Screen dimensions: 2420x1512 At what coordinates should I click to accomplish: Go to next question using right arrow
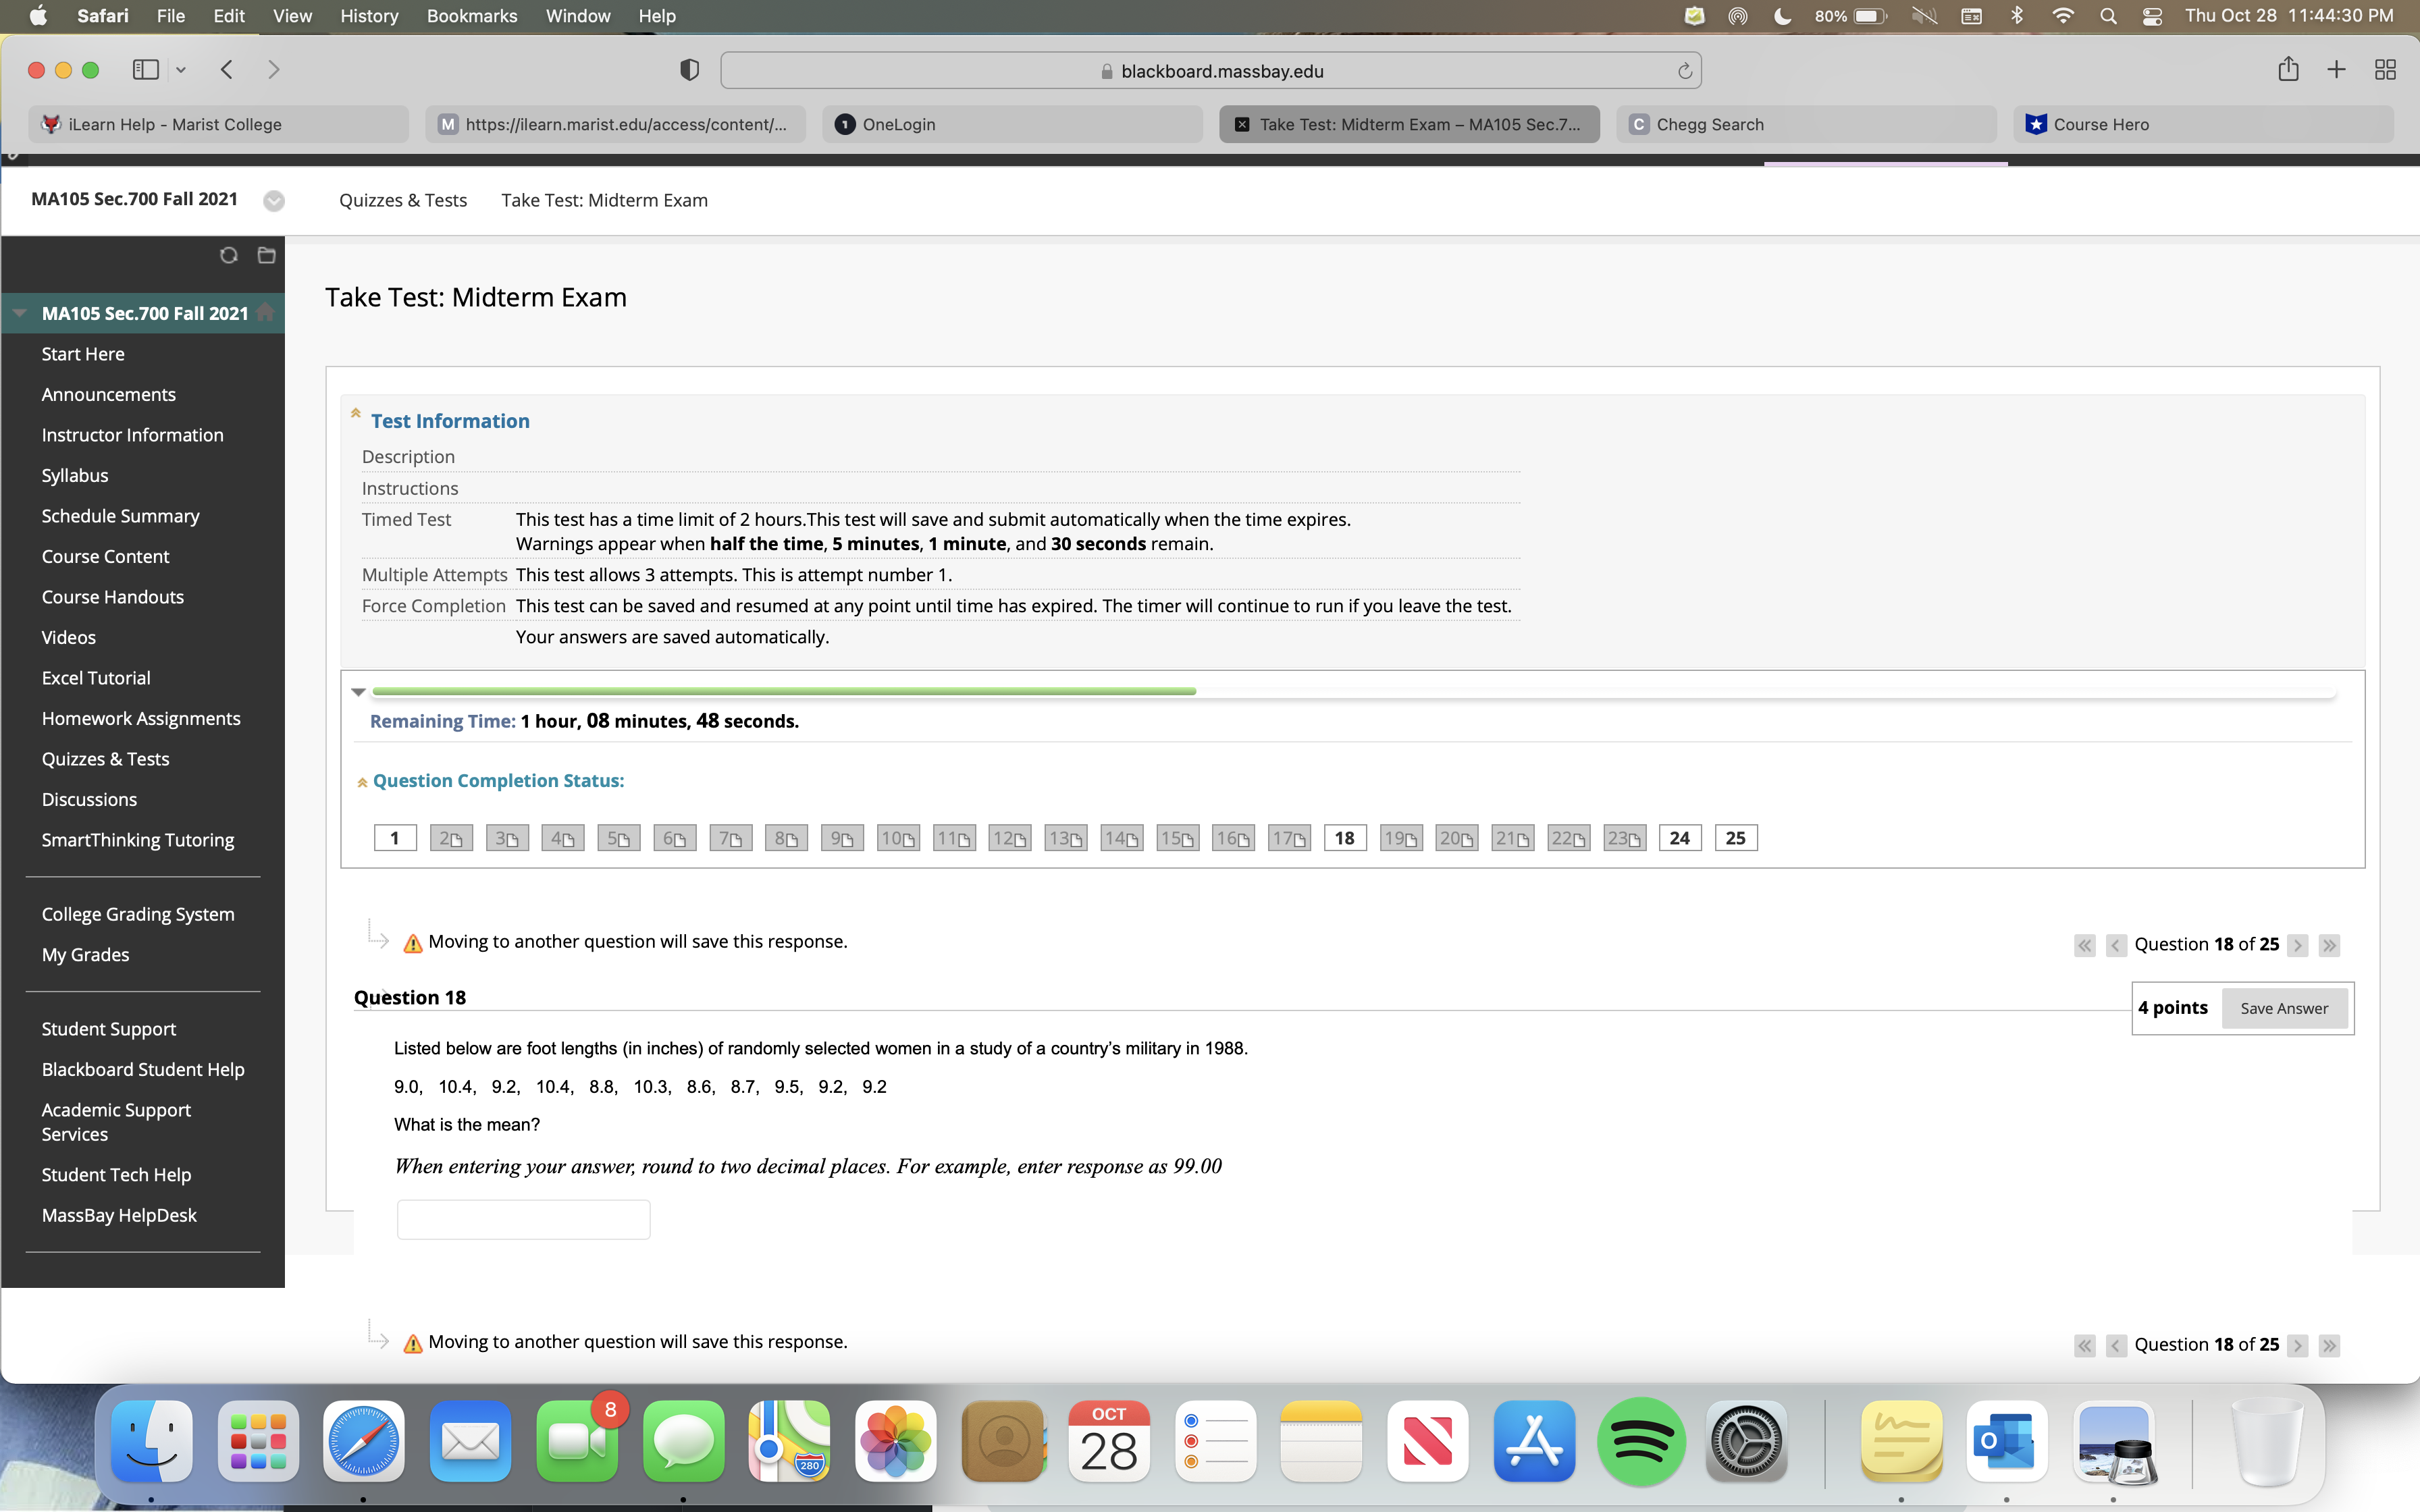(2297, 945)
